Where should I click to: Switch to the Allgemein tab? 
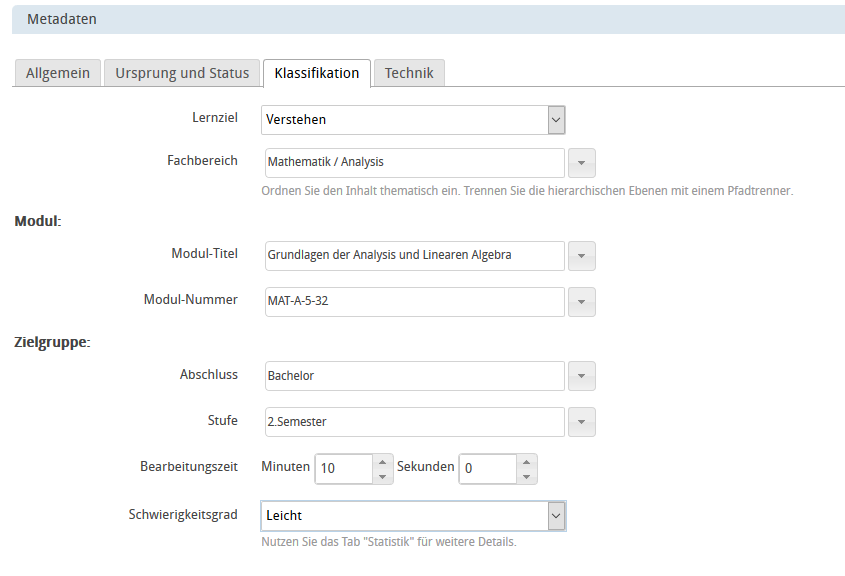(57, 73)
